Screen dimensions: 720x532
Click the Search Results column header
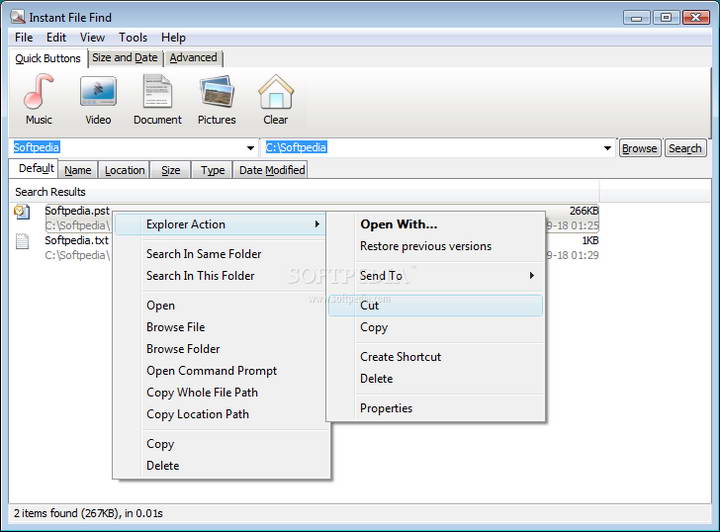click(x=305, y=192)
